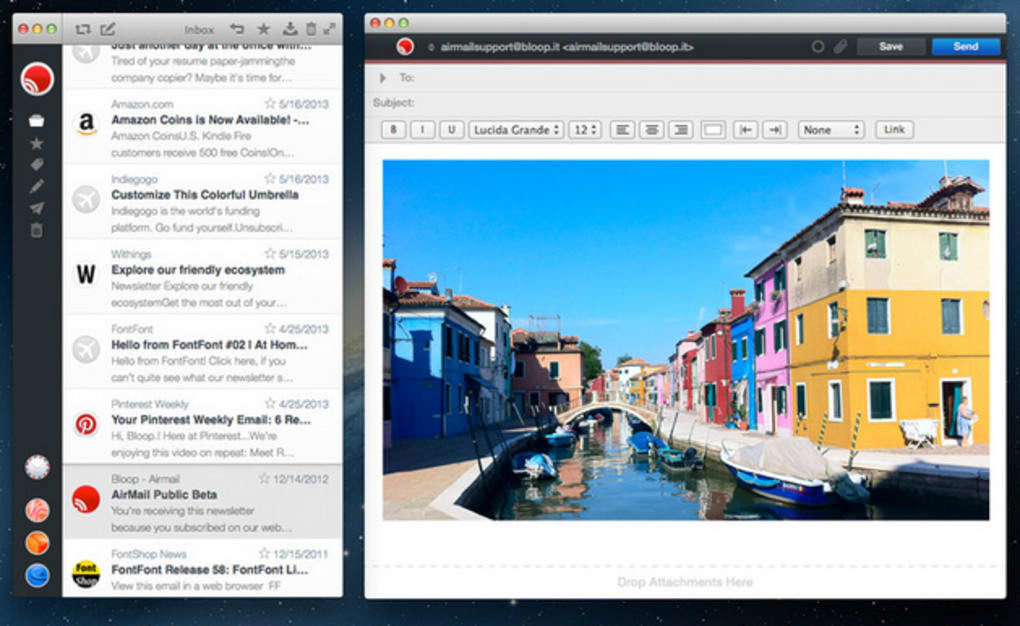Open the Lucida Grande font dropdown

(x=515, y=130)
